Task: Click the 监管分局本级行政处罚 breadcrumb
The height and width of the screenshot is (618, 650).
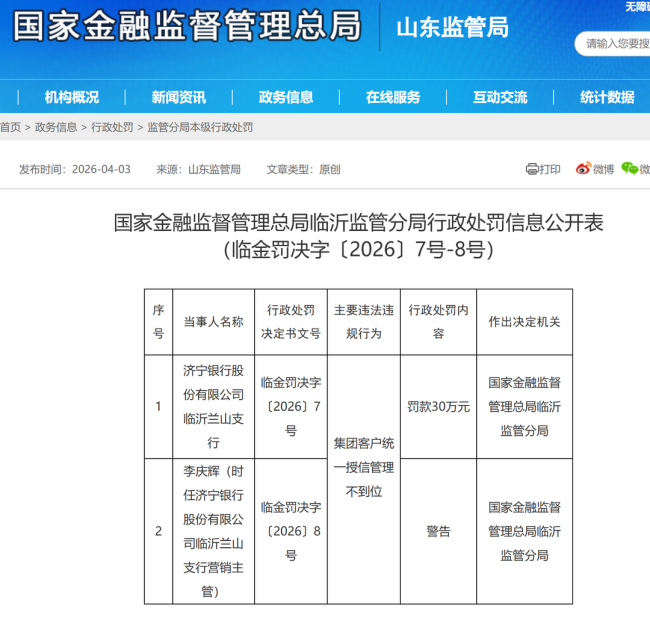Action: 200,127
